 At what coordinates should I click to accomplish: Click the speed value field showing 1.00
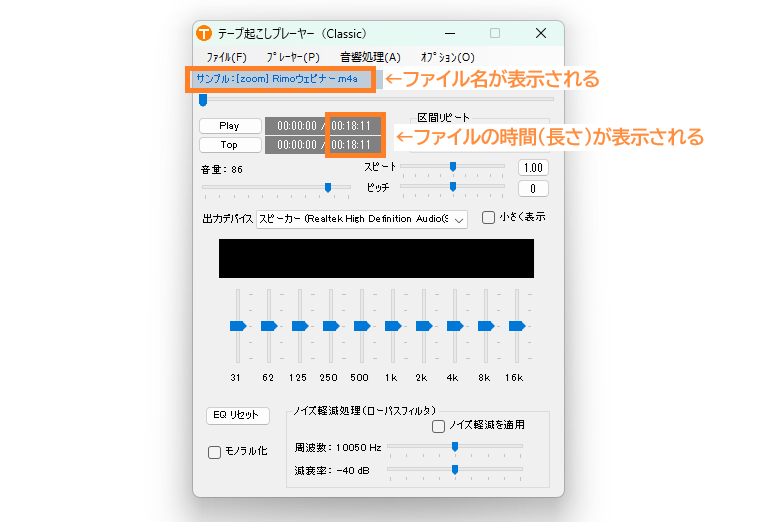tap(533, 168)
